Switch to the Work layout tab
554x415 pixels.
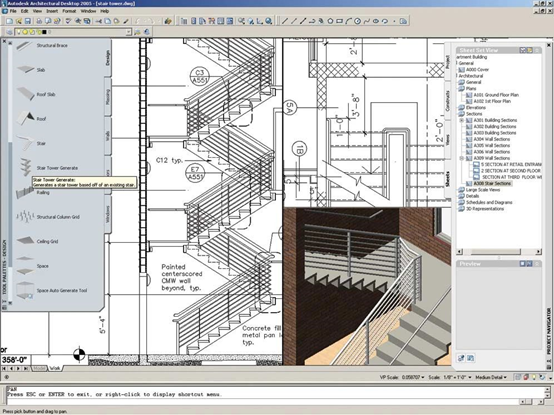[x=54, y=368]
